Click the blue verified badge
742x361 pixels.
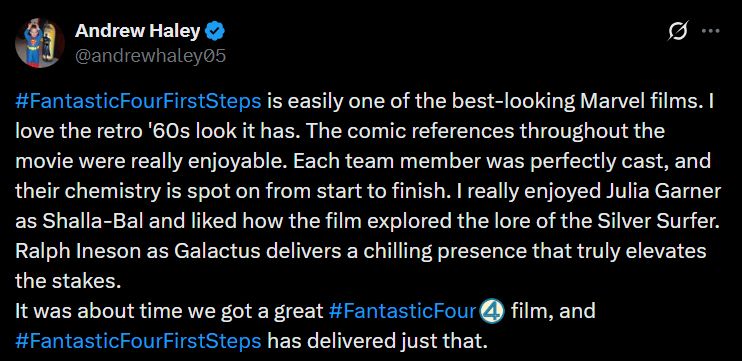point(216,32)
